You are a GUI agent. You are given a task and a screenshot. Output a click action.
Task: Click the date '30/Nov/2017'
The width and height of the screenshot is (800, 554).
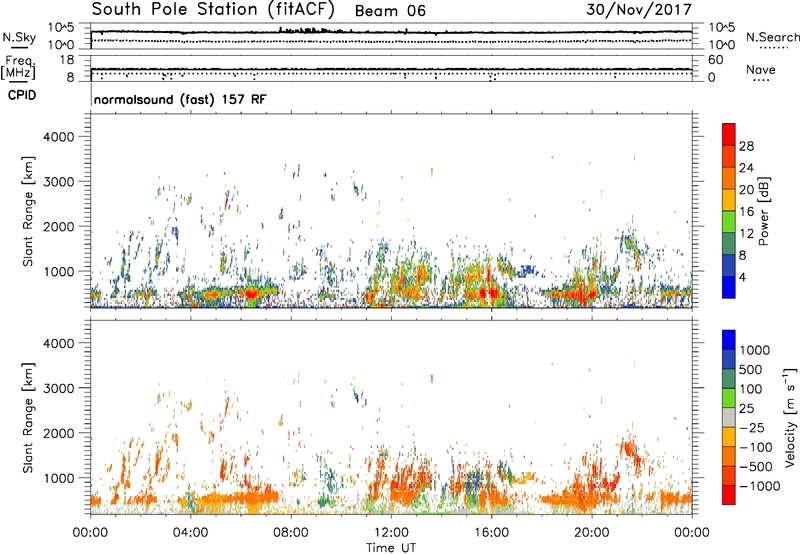[639, 9]
